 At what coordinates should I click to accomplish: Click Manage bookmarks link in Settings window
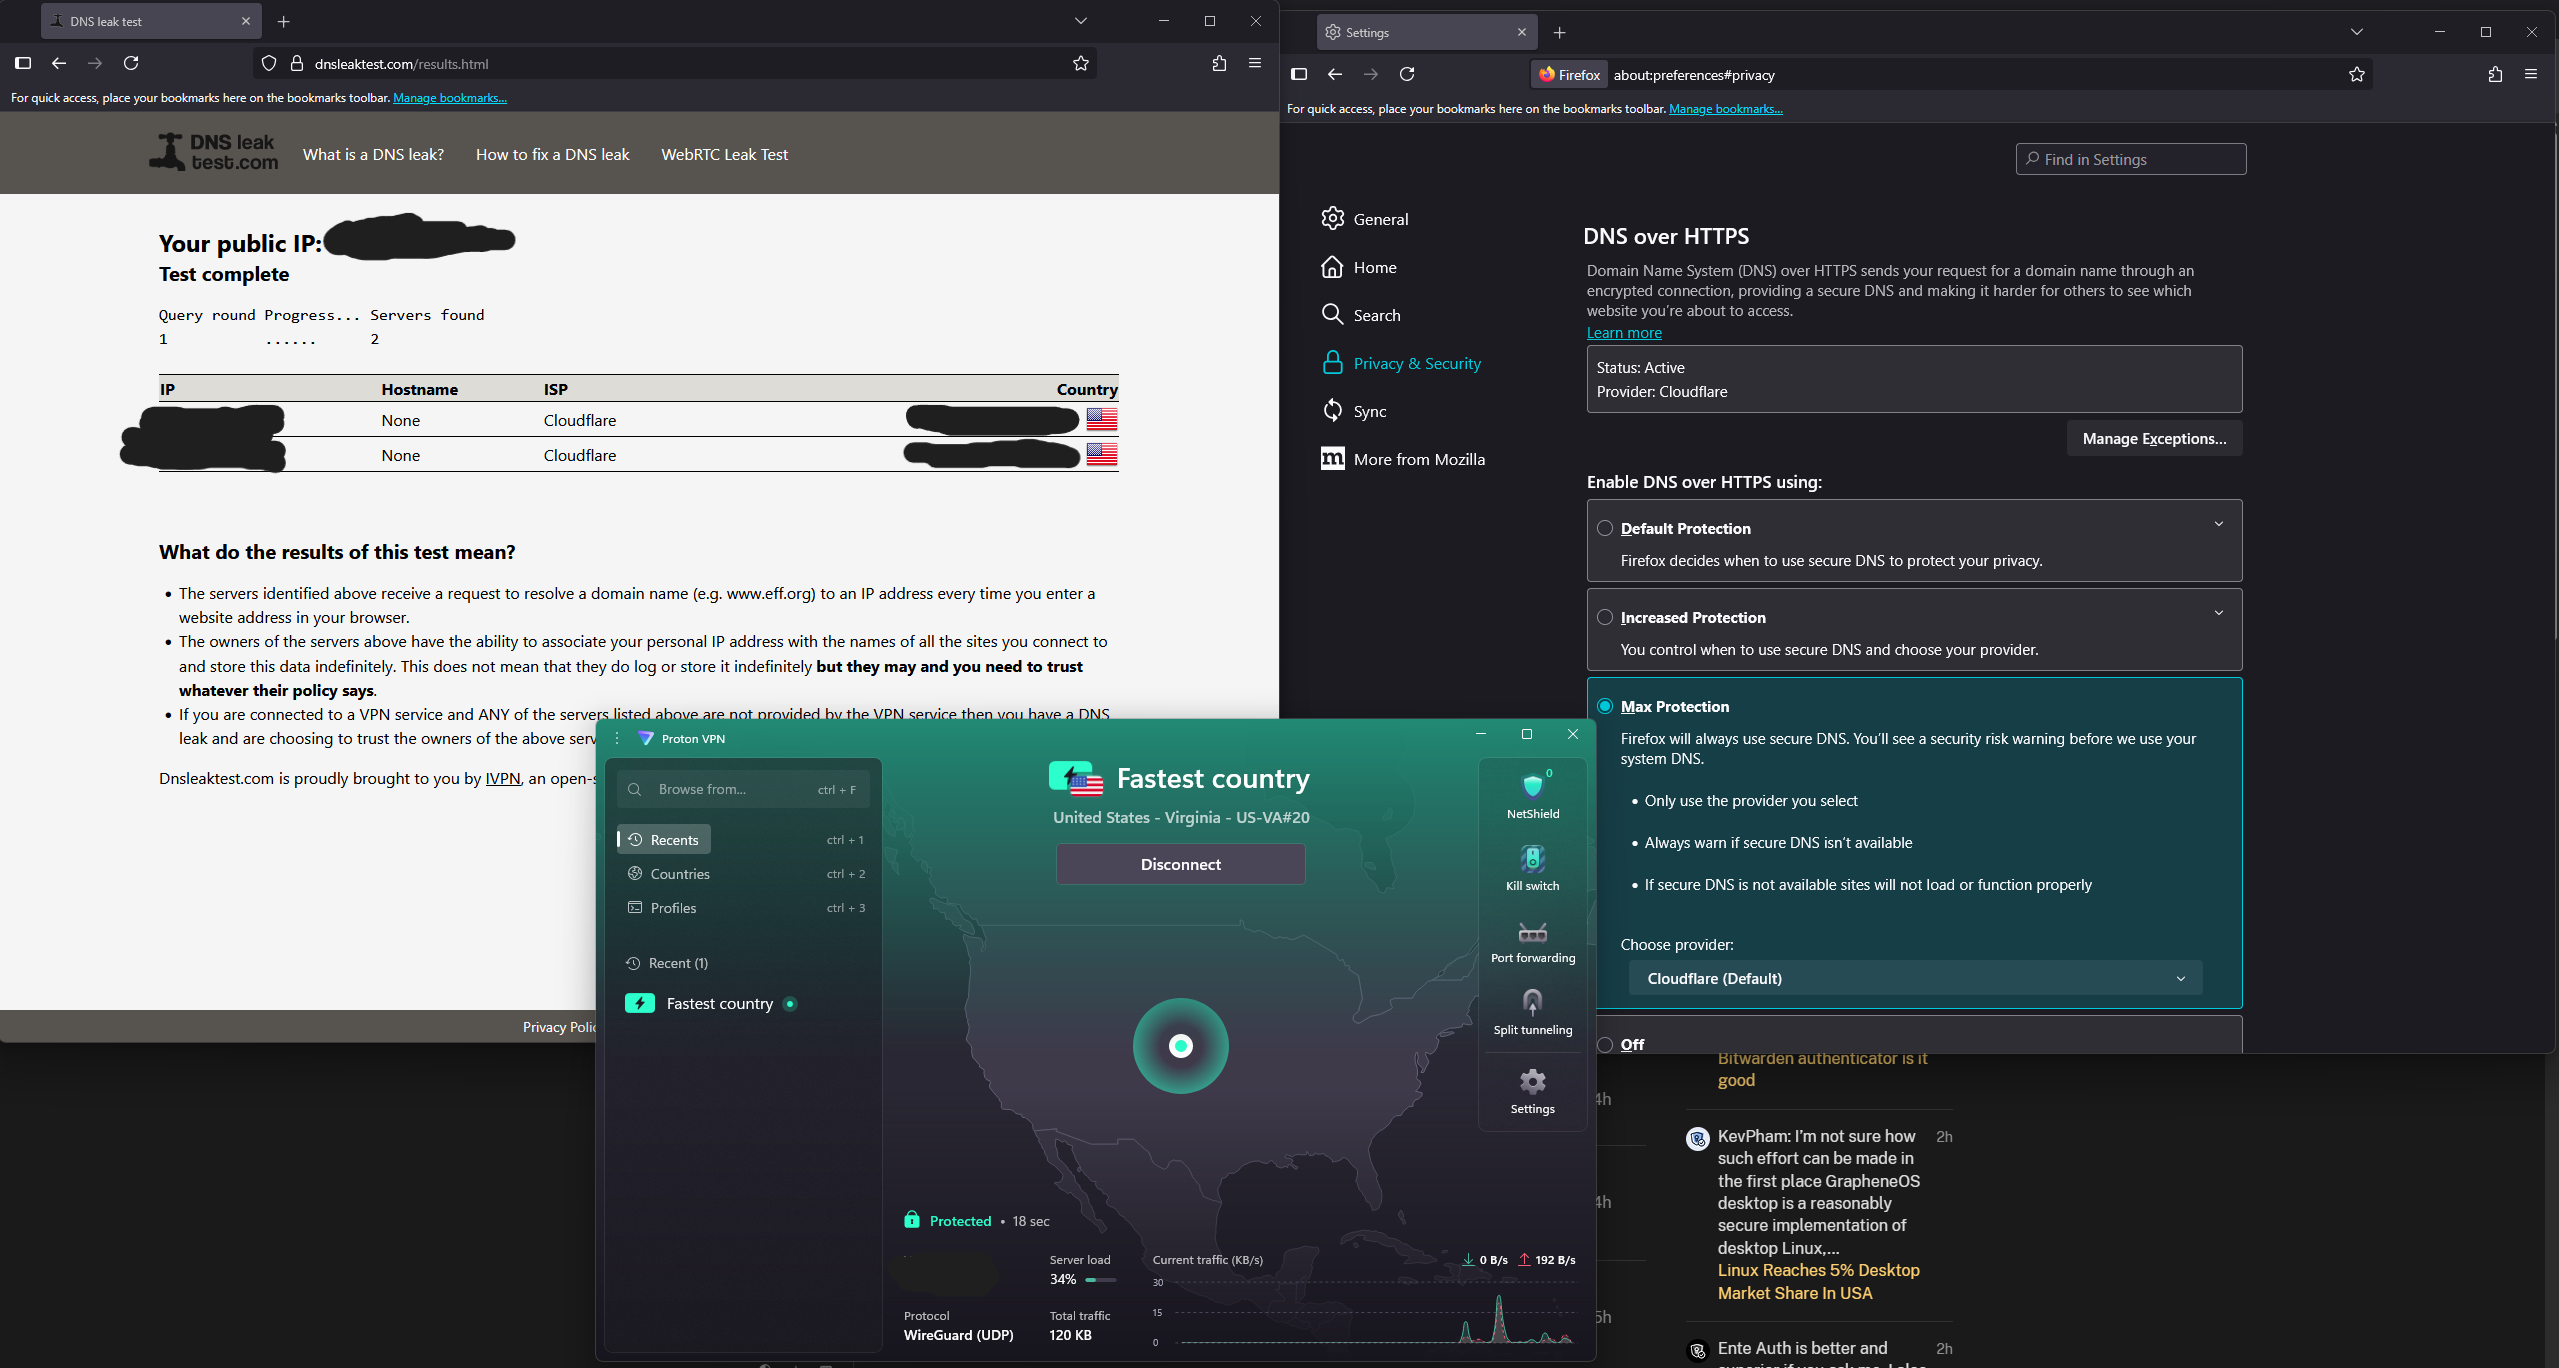tap(1725, 109)
